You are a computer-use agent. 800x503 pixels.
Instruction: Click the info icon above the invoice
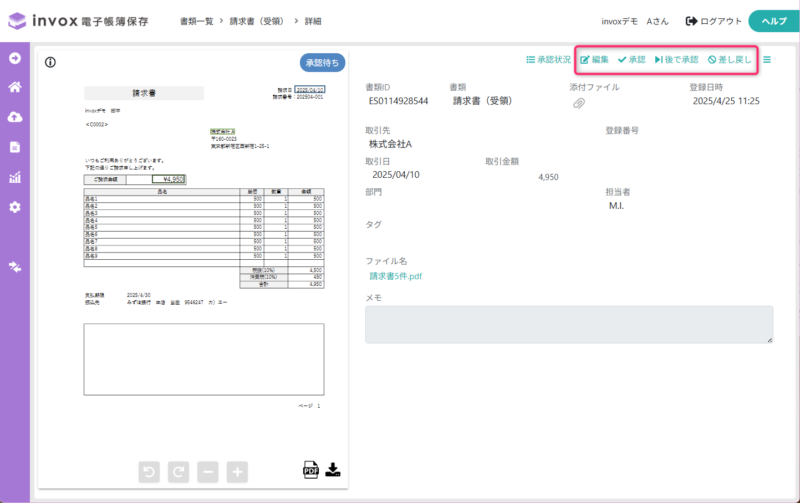(50, 62)
